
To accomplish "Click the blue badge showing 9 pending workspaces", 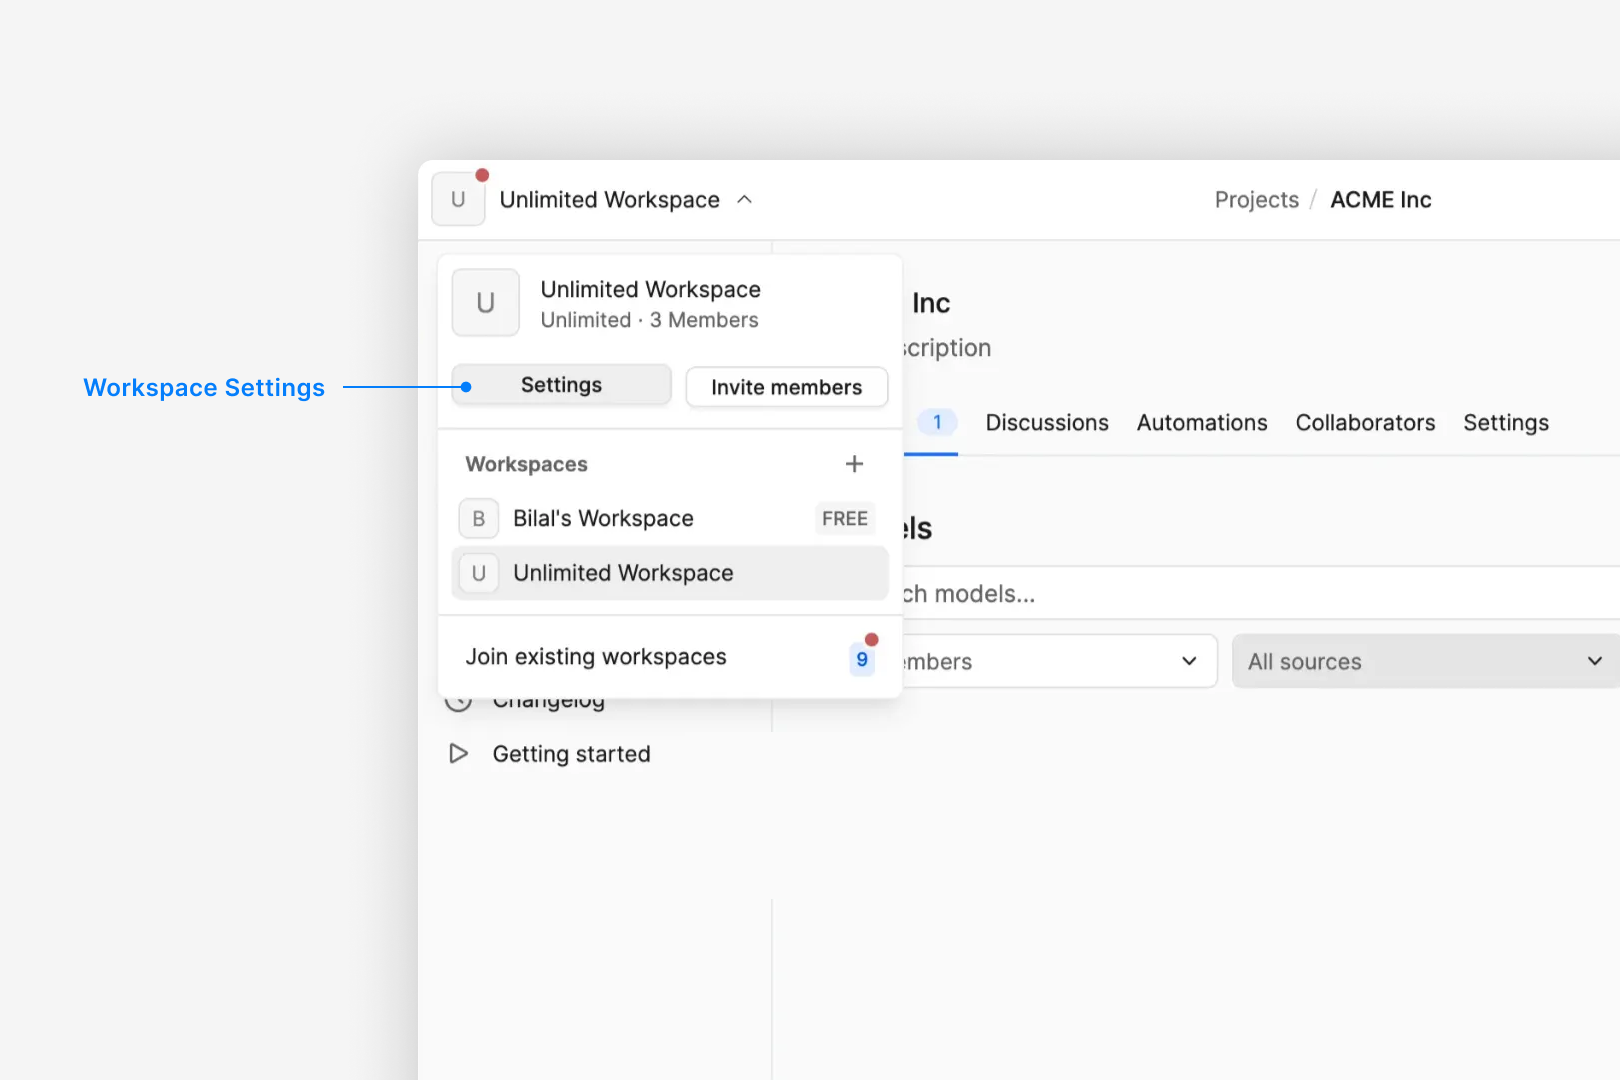I will click(861, 659).
